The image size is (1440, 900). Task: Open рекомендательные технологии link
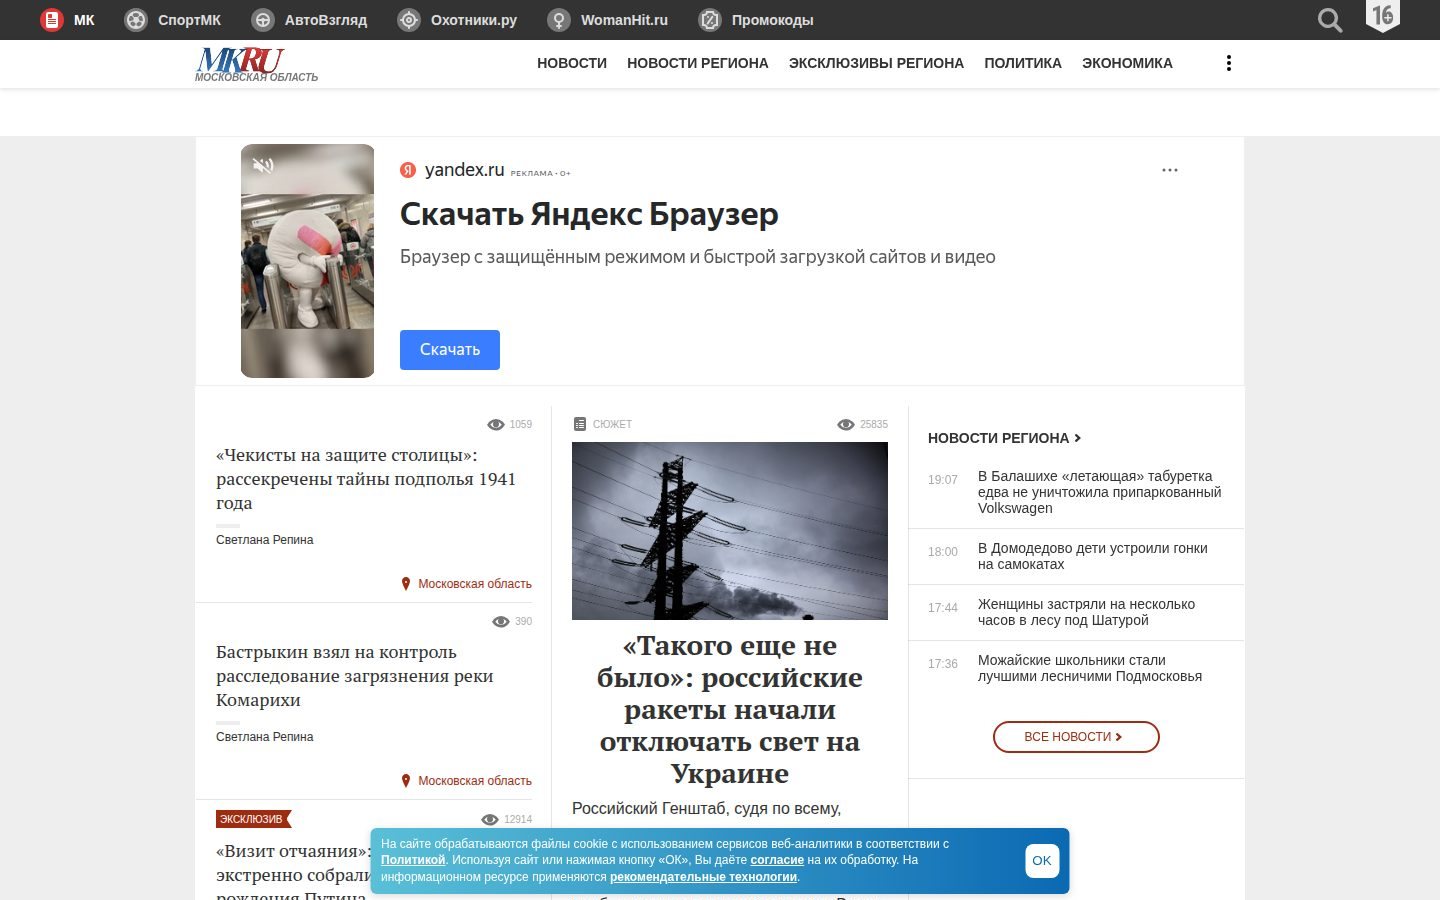[x=703, y=877]
